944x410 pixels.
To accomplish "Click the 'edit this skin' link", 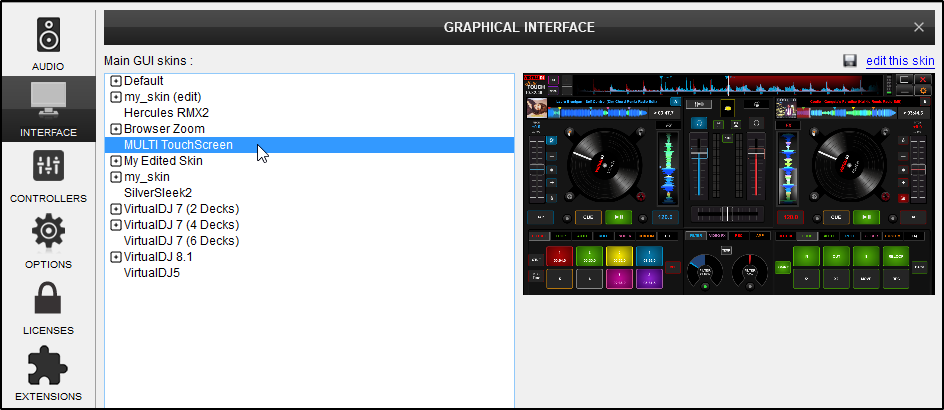I will [900, 61].
